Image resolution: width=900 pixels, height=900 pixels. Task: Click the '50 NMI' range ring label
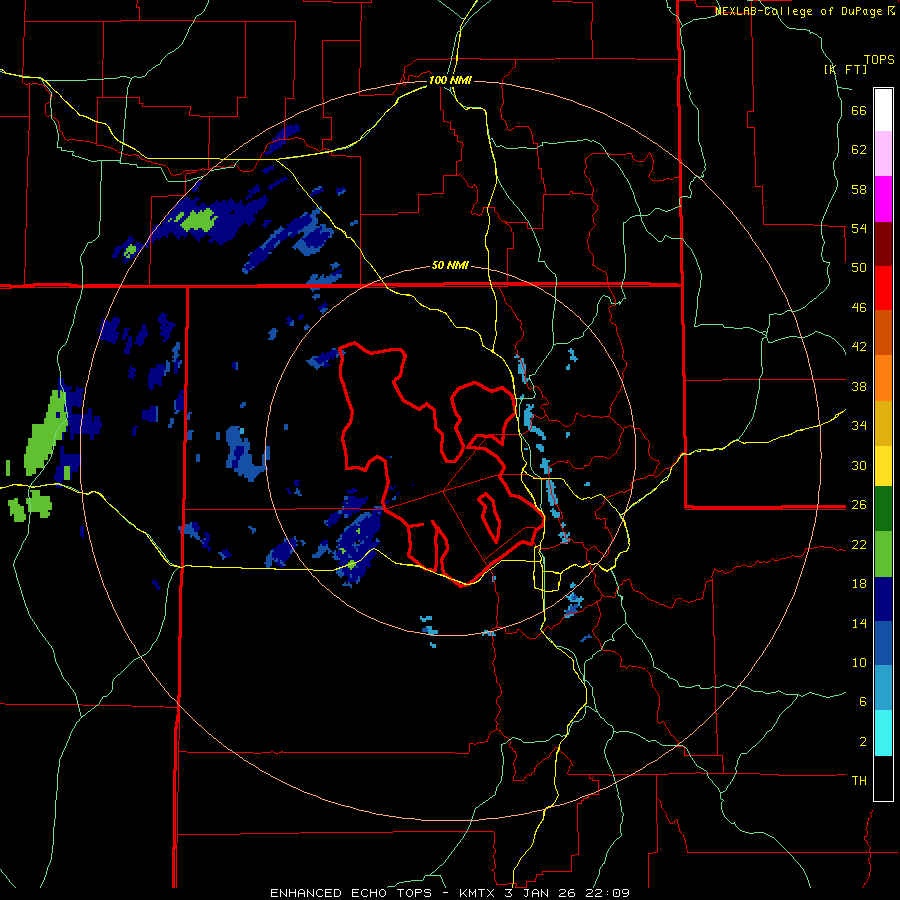(x=450, y=265)
